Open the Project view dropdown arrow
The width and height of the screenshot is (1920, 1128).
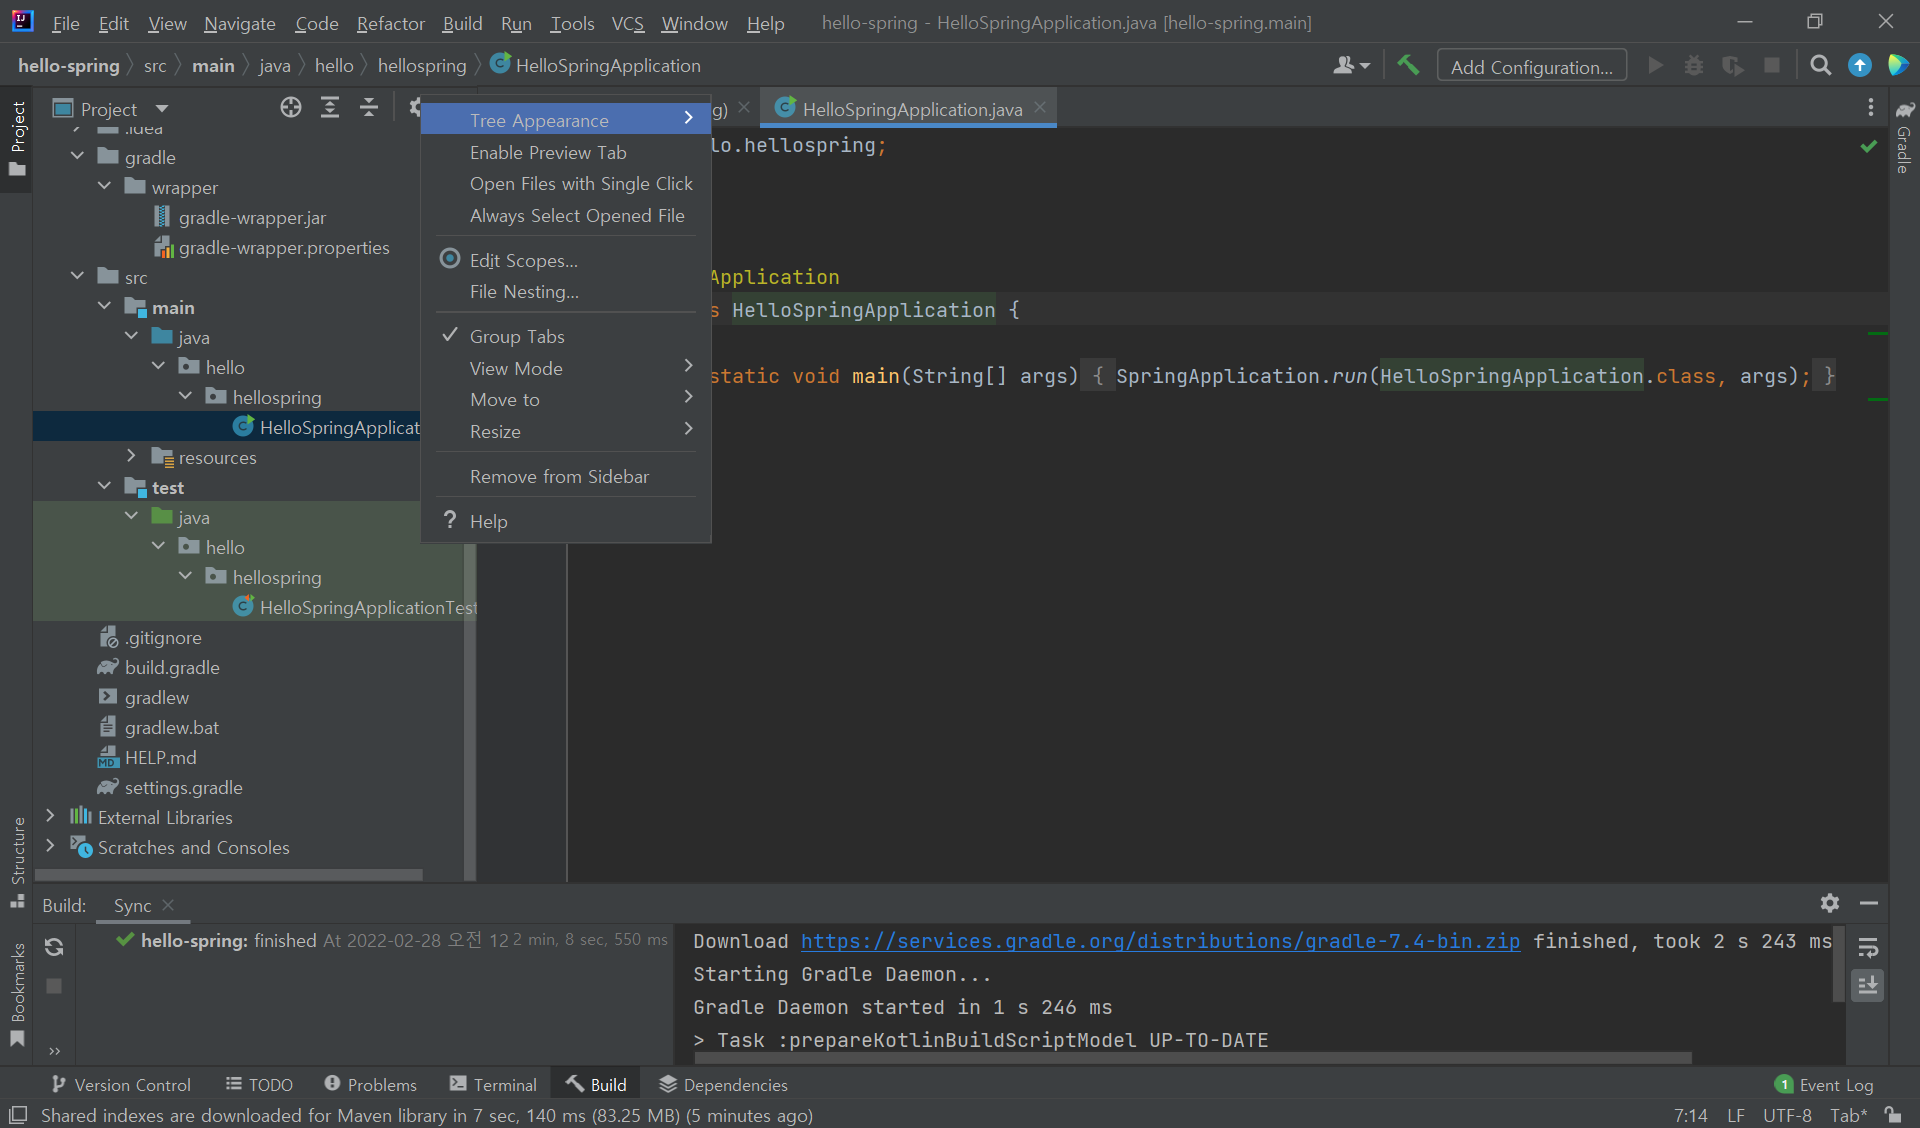tap(162, 109)
